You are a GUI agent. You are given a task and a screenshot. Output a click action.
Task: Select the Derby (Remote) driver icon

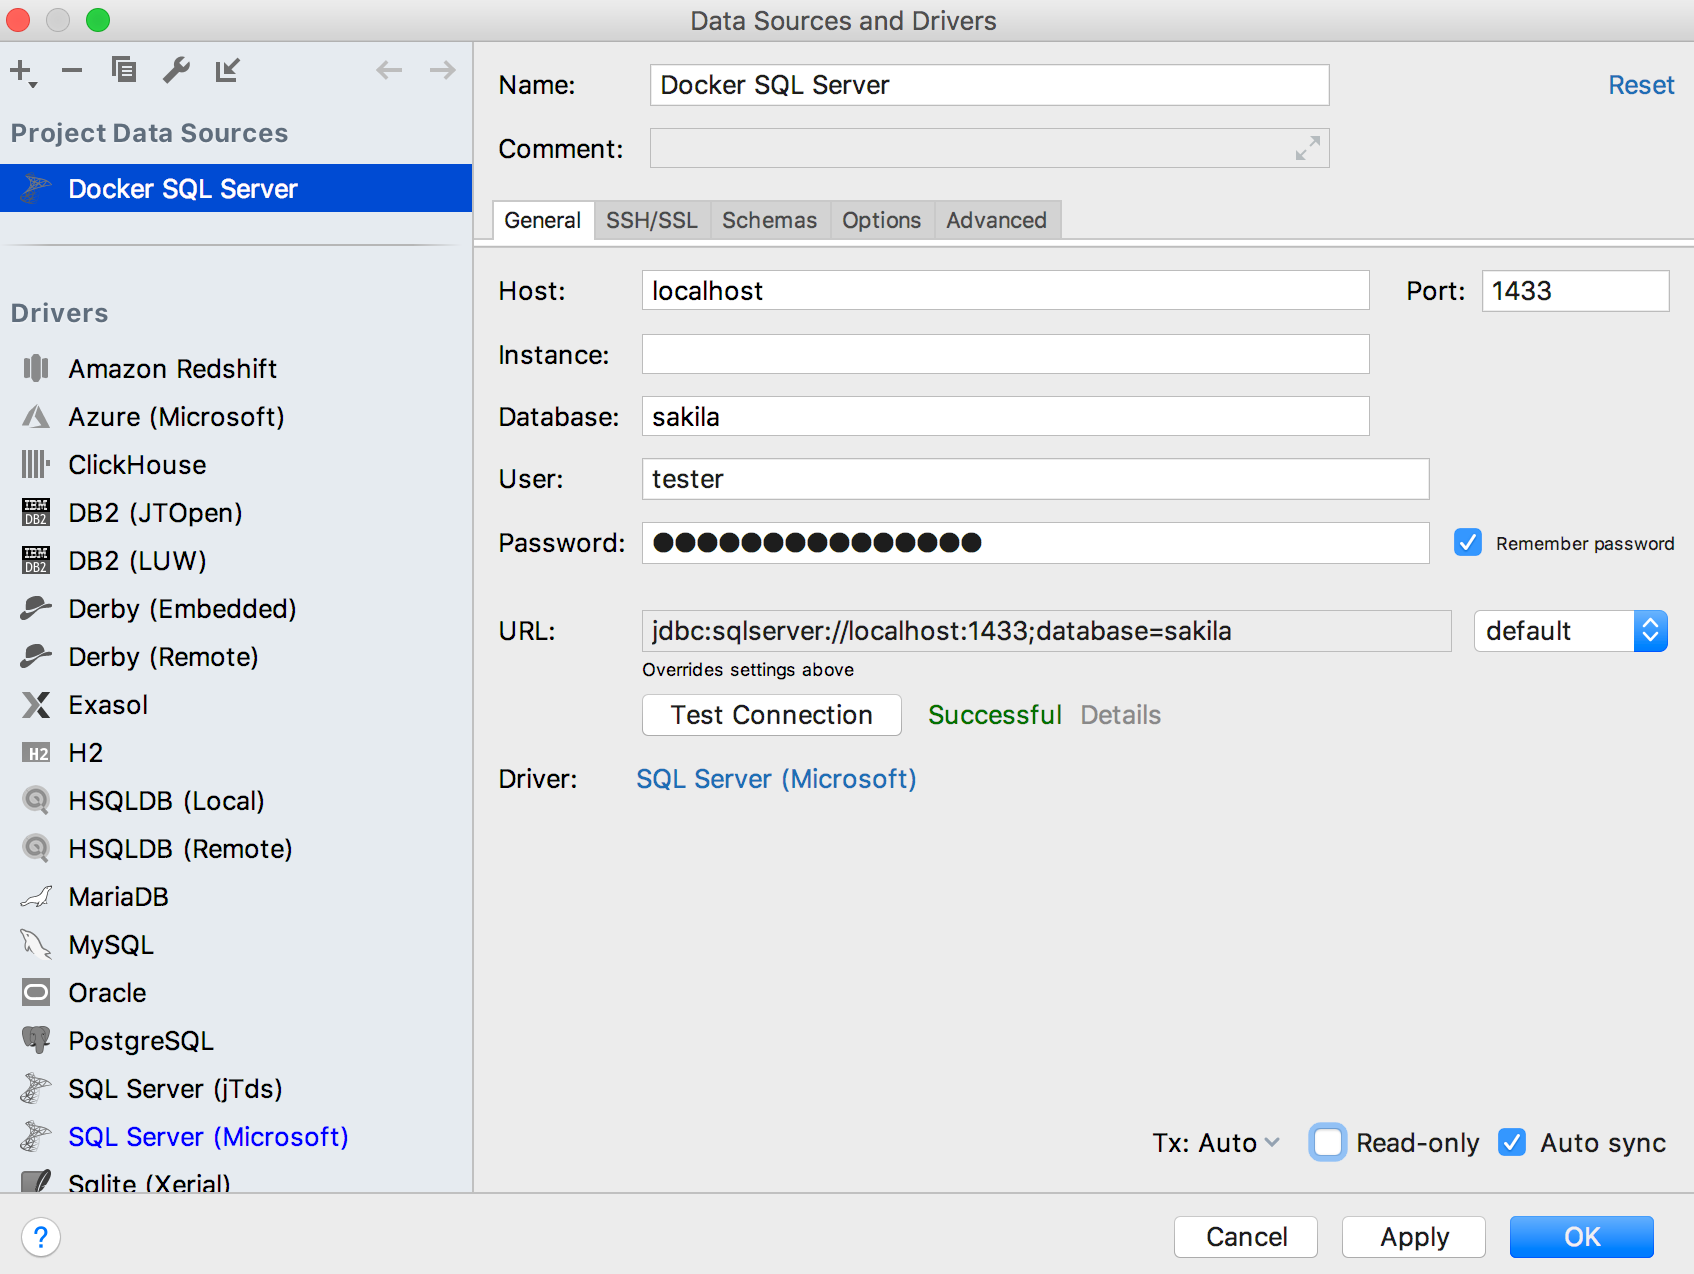[x=36, y=656]
